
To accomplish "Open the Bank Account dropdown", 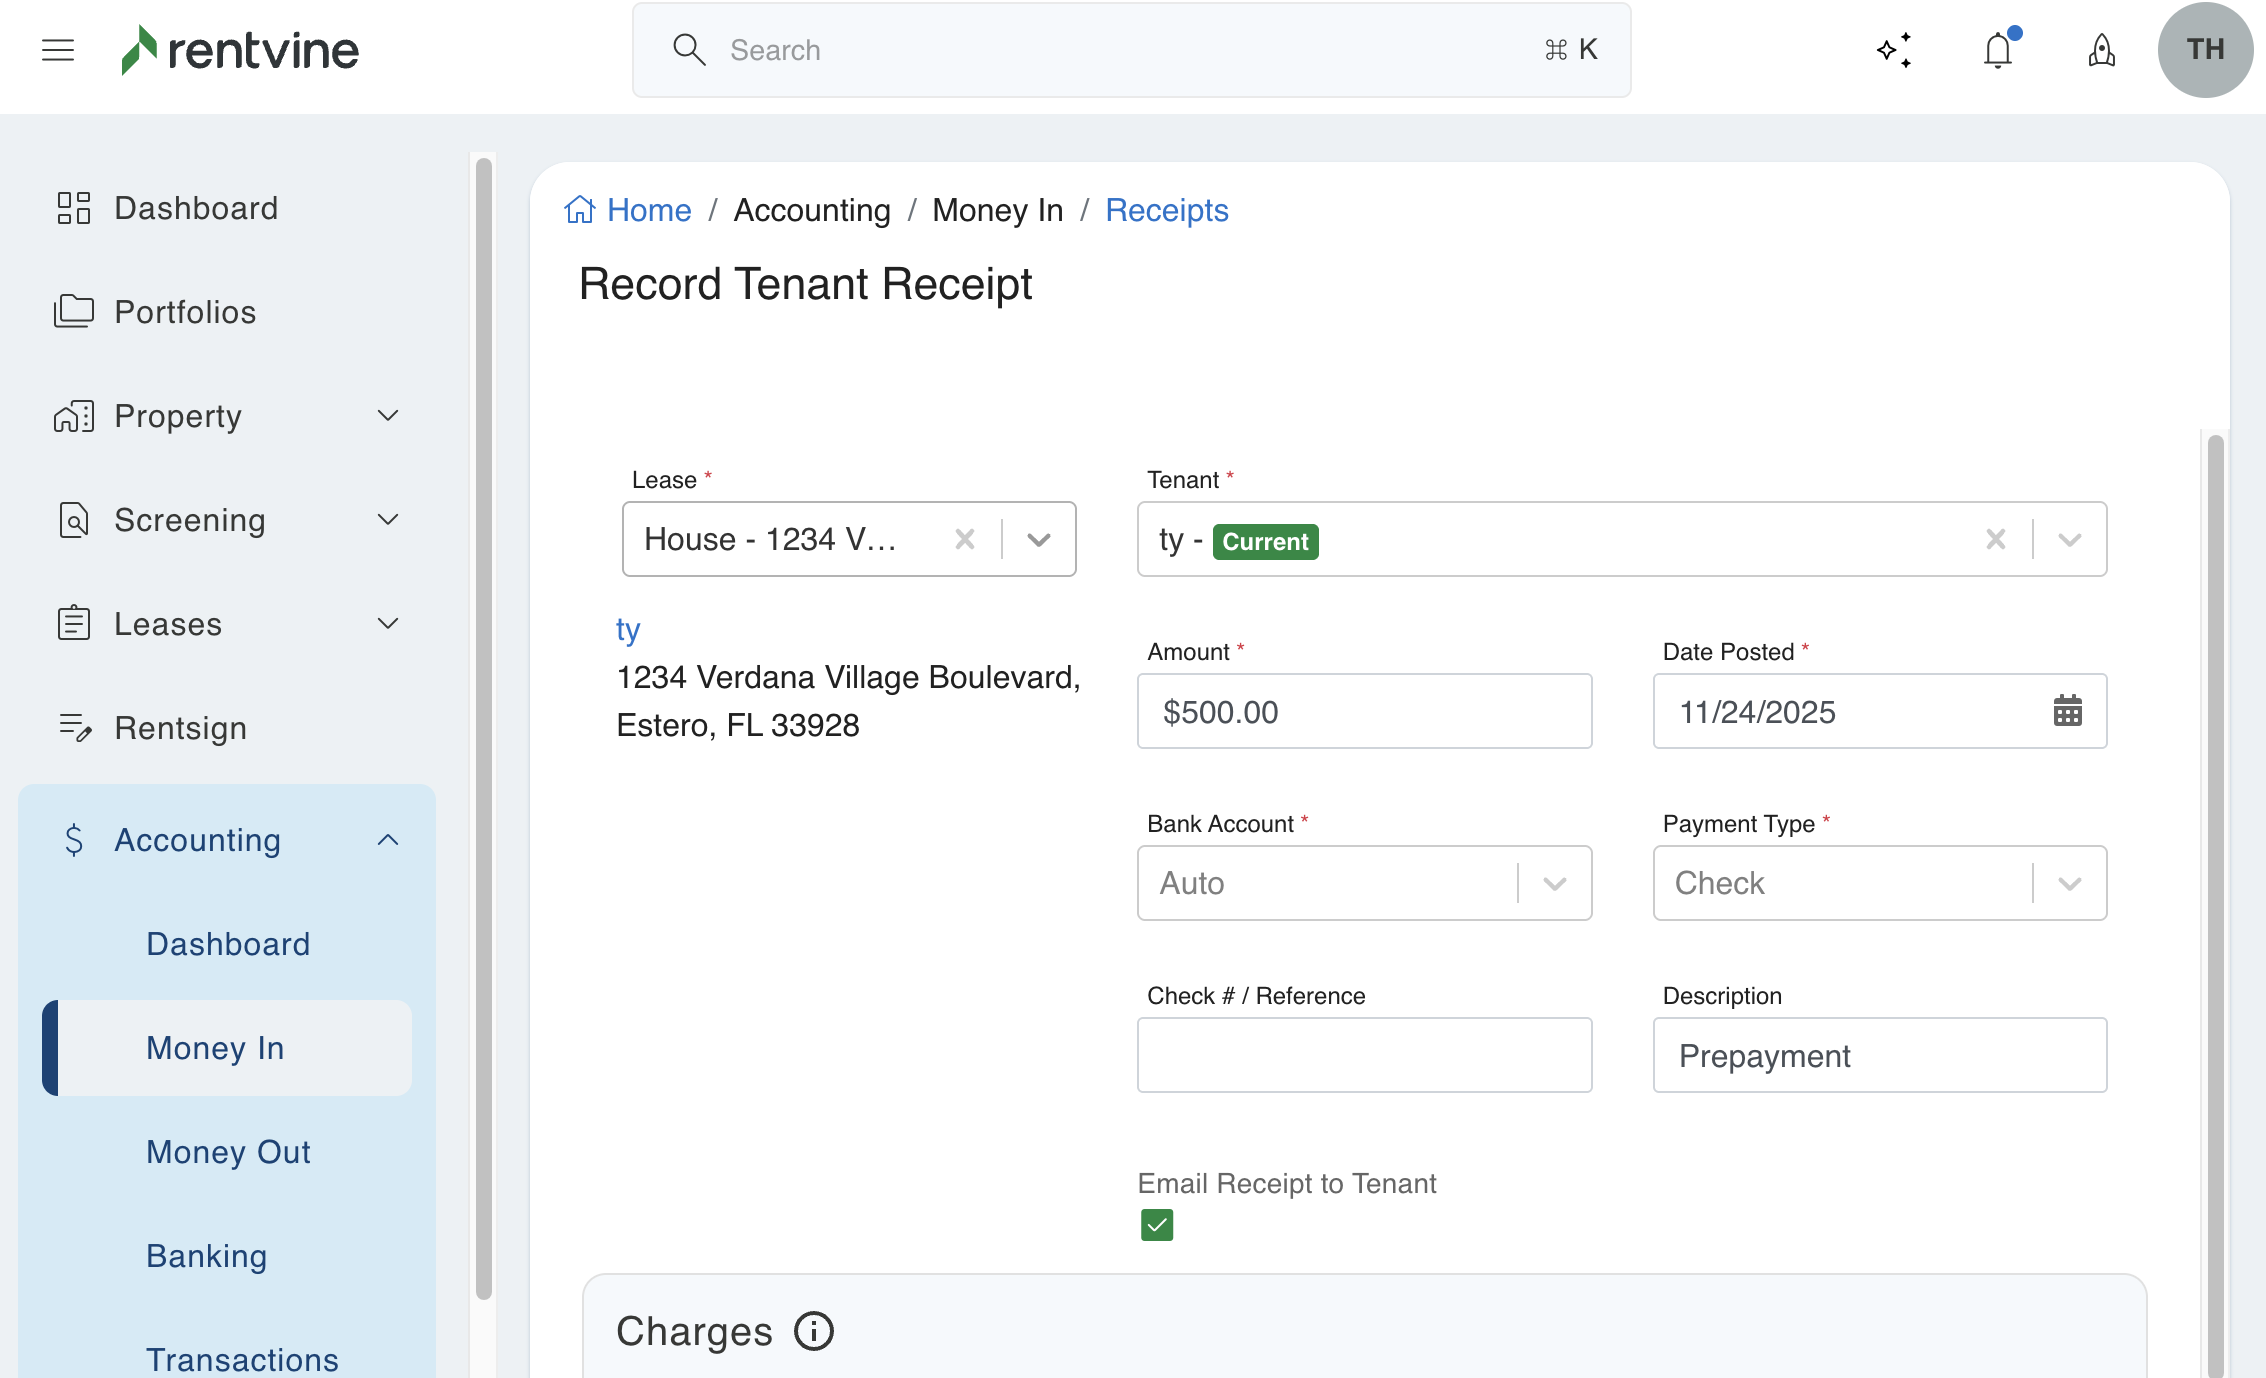I will click(x=1554, y=883).
